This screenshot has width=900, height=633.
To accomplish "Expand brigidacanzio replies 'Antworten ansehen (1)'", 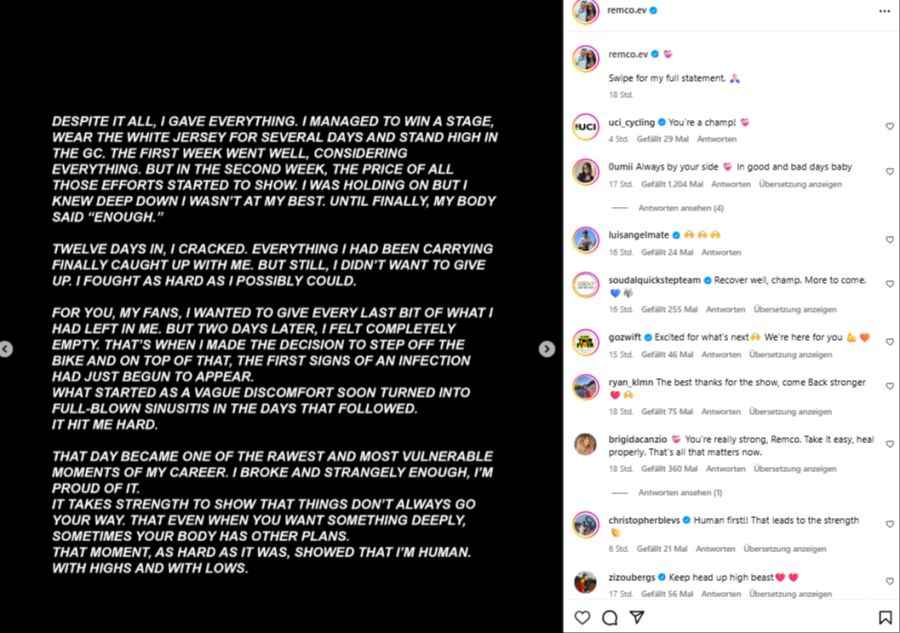I will click(680, 492).
